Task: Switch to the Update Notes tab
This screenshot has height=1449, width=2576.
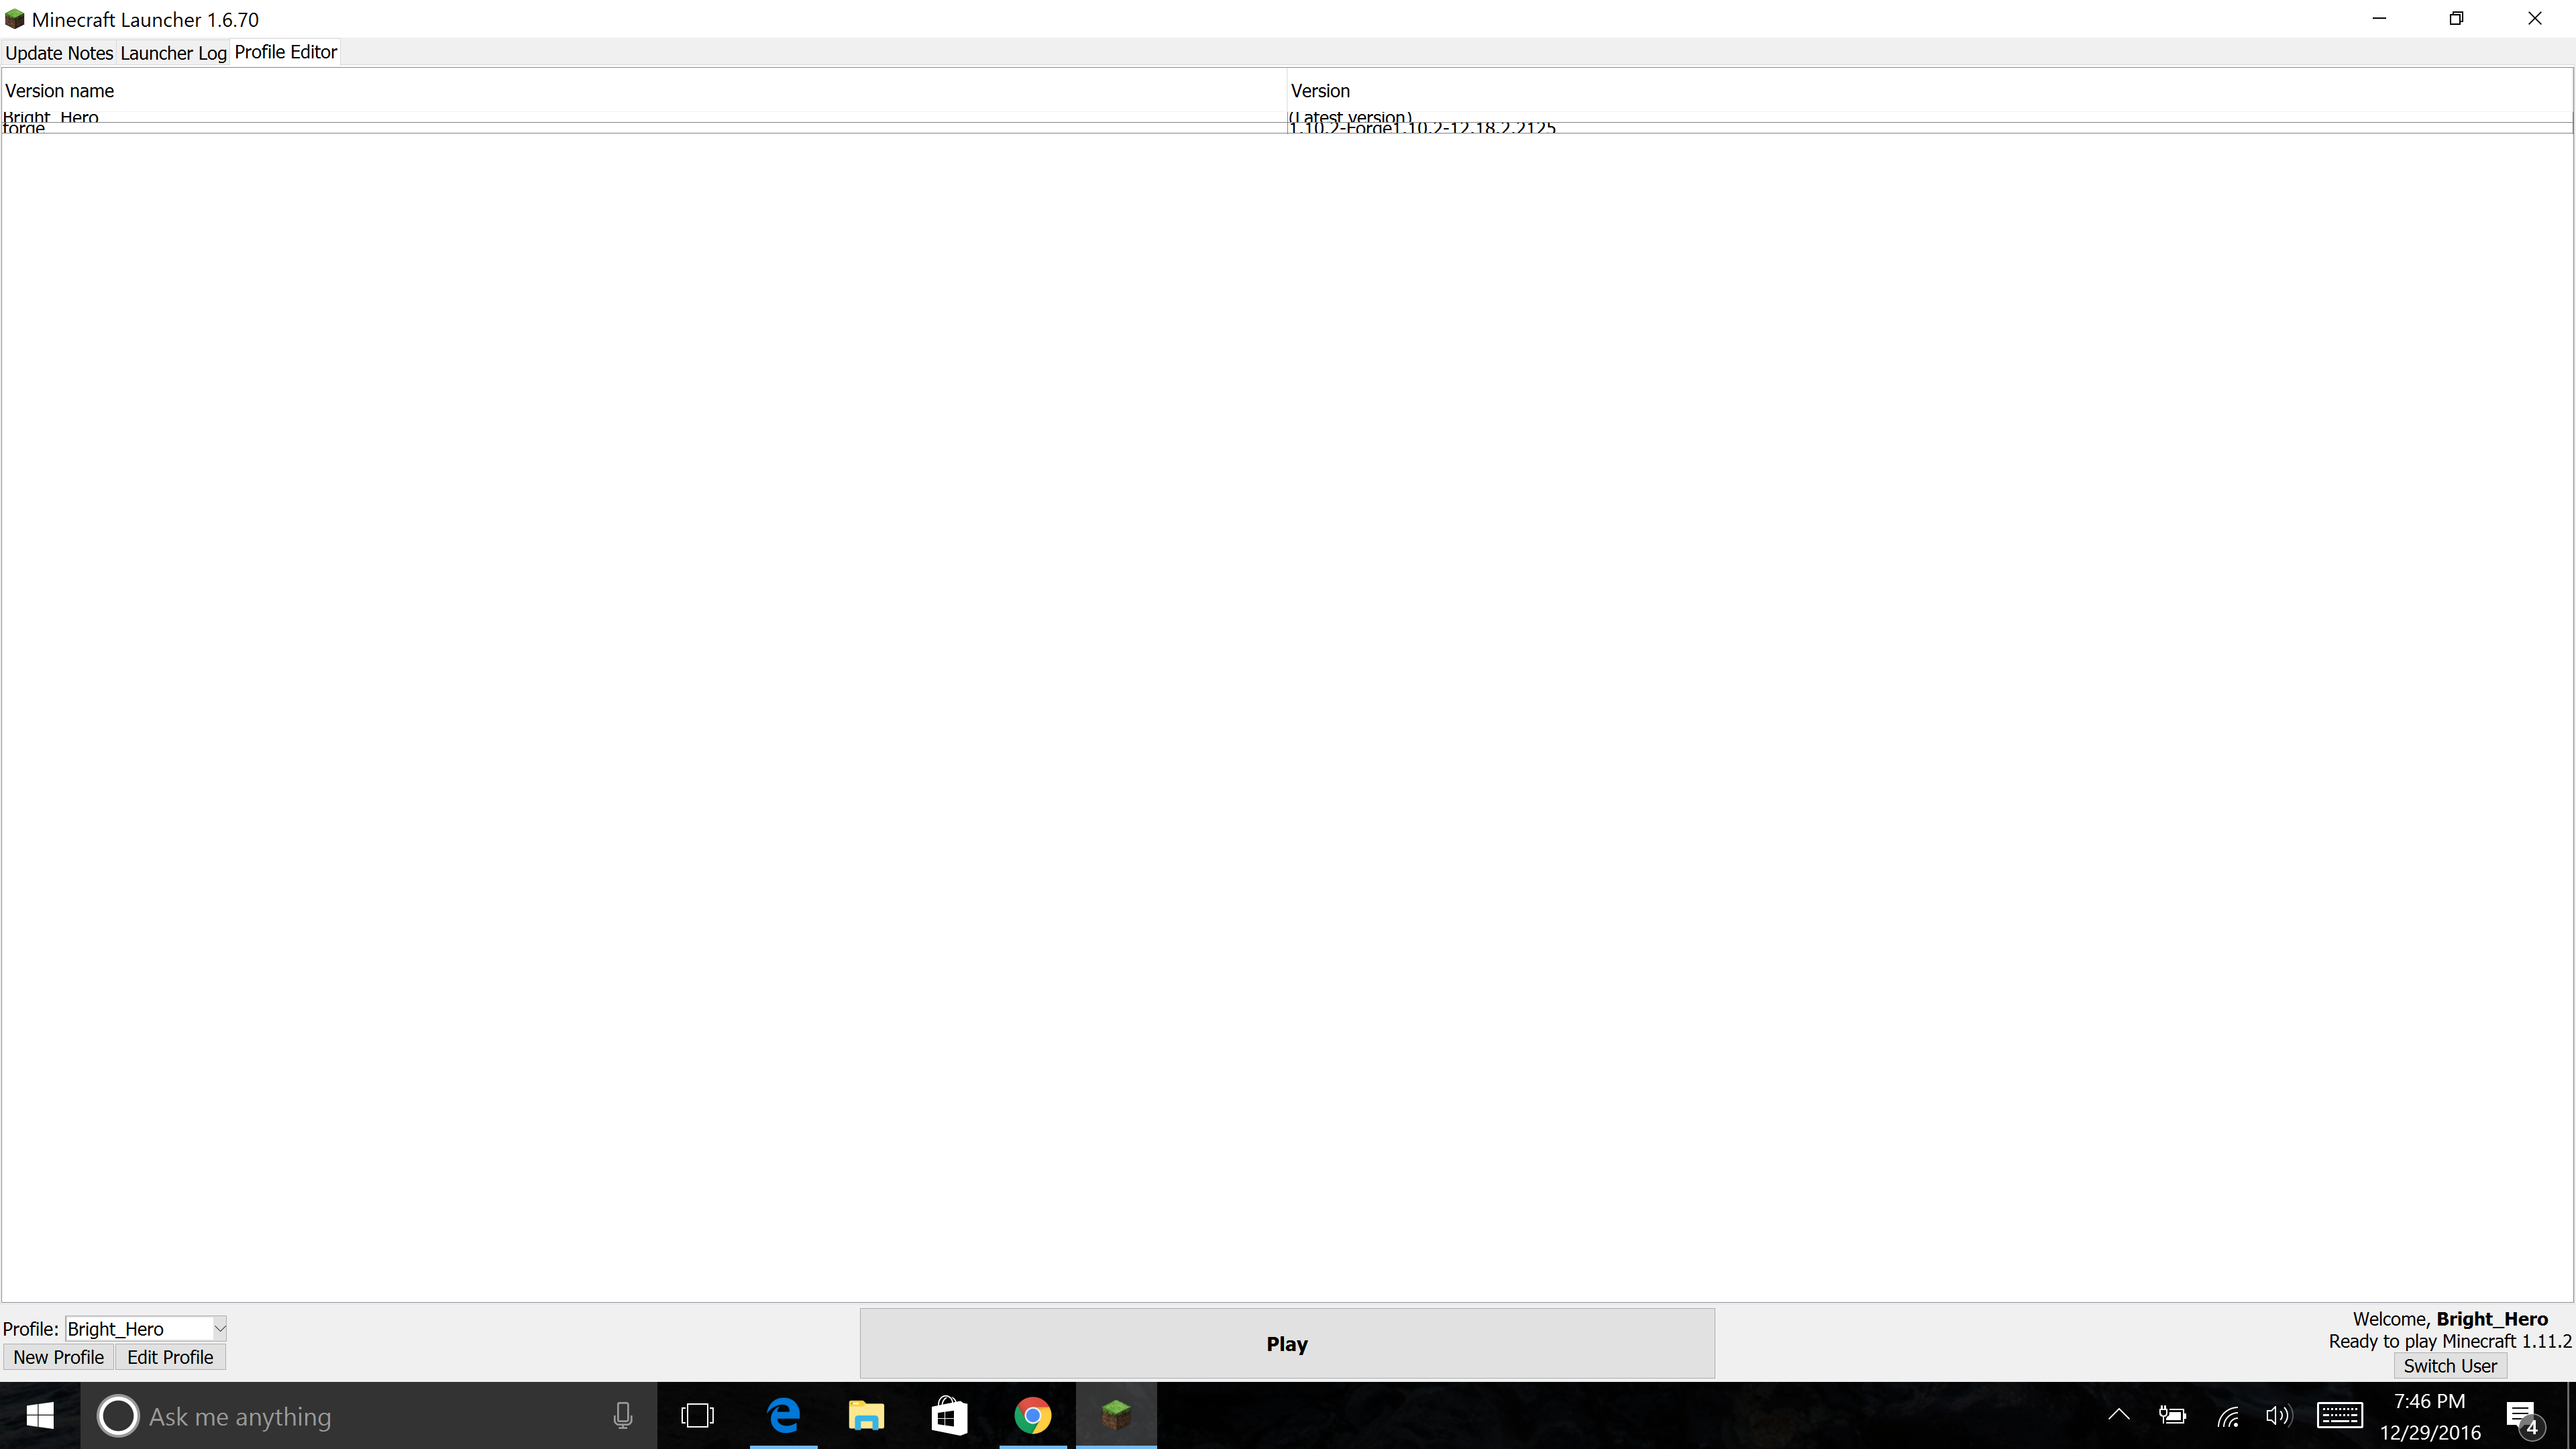Action: [59, 53]
